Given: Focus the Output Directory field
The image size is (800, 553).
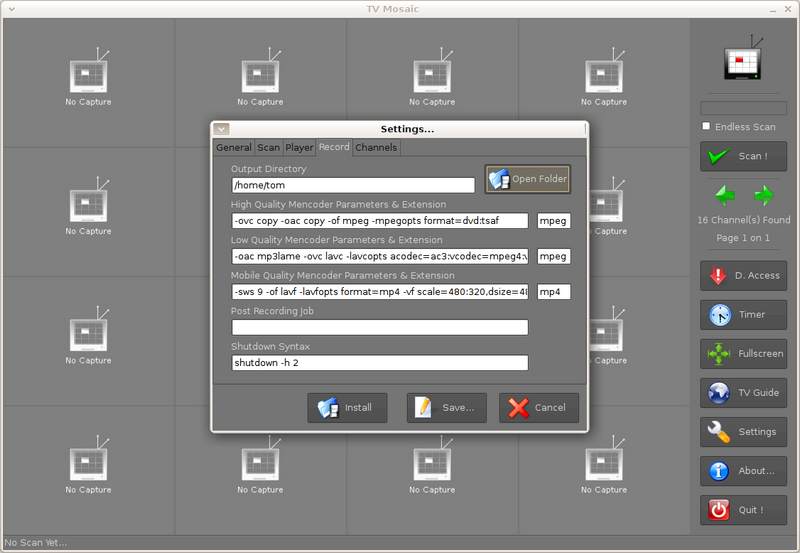Looking at the screenshot, I should coord(353,185).
